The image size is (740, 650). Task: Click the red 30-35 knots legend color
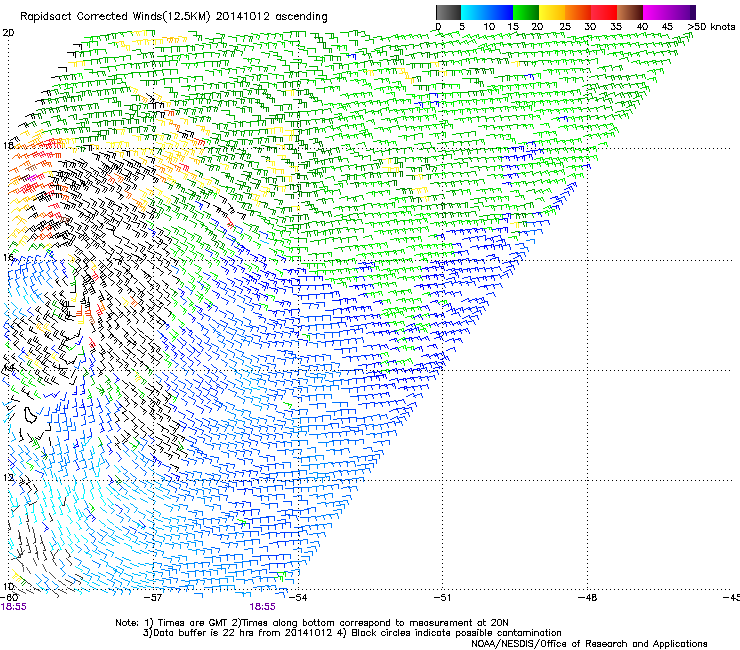(x=604, y=12)
